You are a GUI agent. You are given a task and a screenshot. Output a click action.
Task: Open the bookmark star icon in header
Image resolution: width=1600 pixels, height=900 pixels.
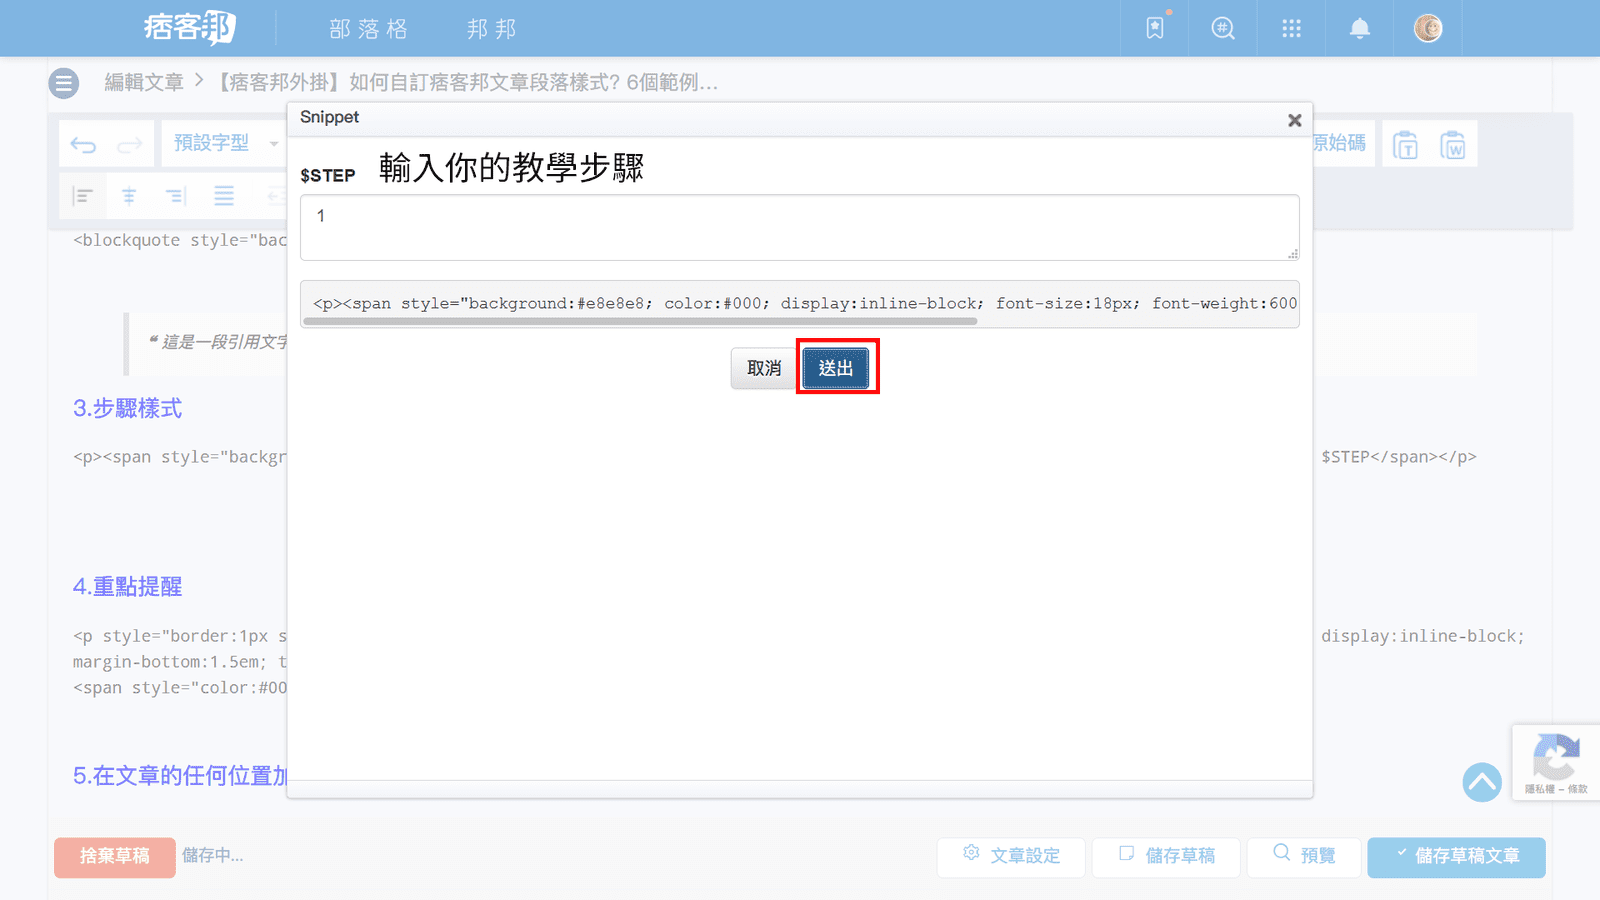(1155, 28)
